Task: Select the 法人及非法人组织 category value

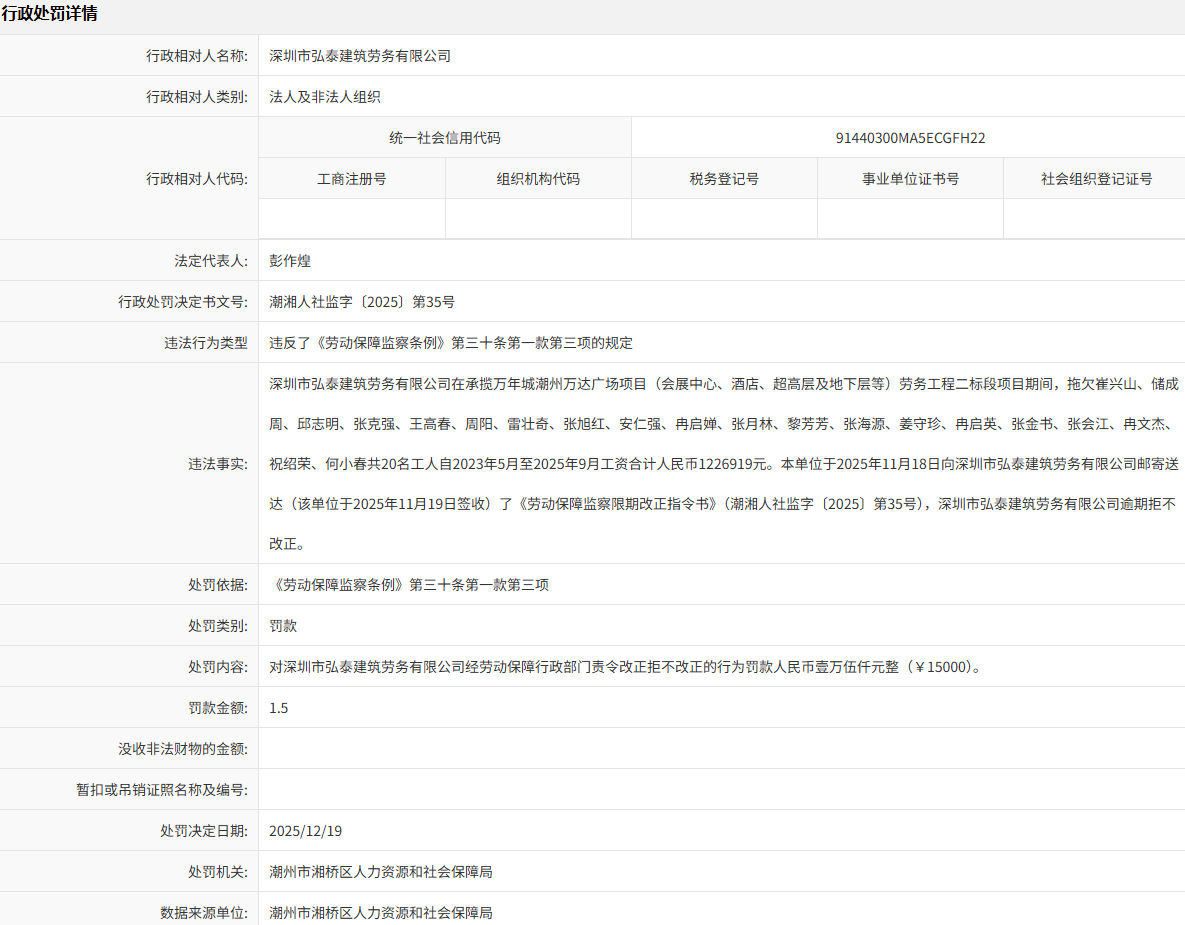Action: click(x=325, y=97)
